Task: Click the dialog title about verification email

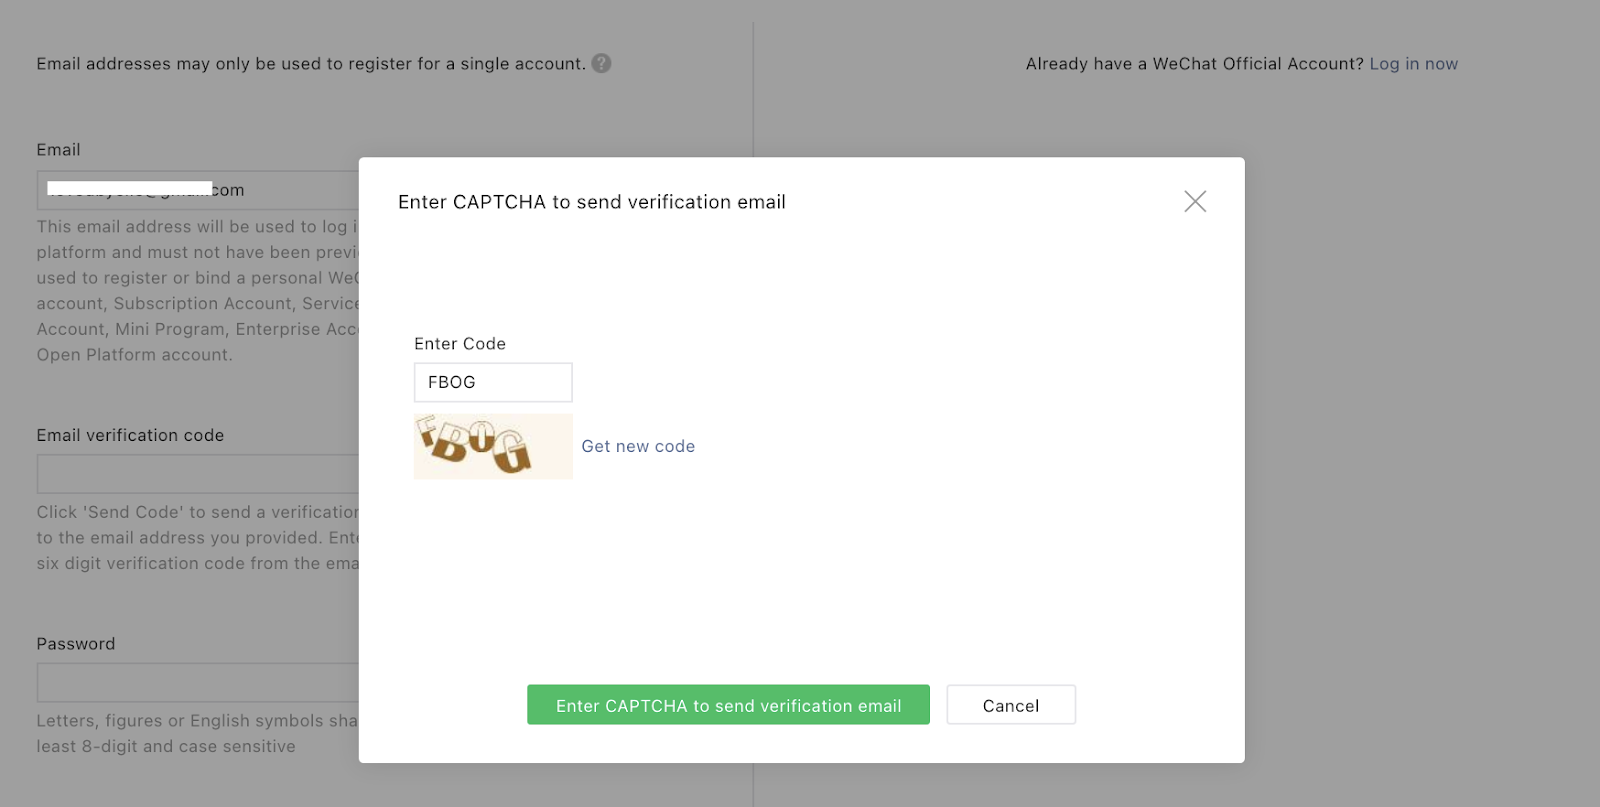Action: coord(592,202)
